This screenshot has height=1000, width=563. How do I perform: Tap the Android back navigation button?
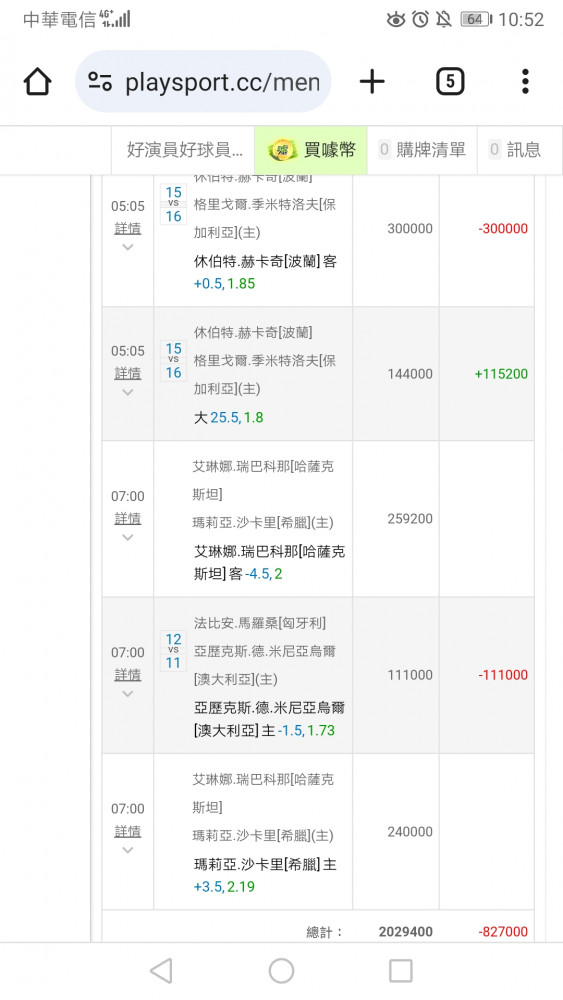tap(161, 971)
